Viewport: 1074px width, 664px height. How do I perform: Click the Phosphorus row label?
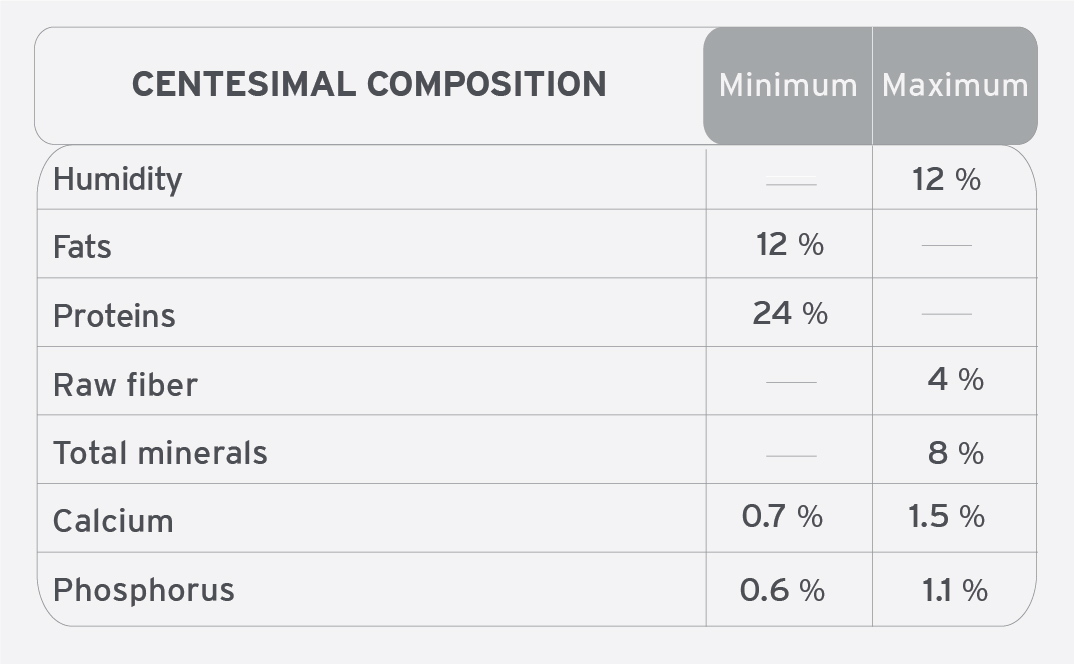point(144,590)
